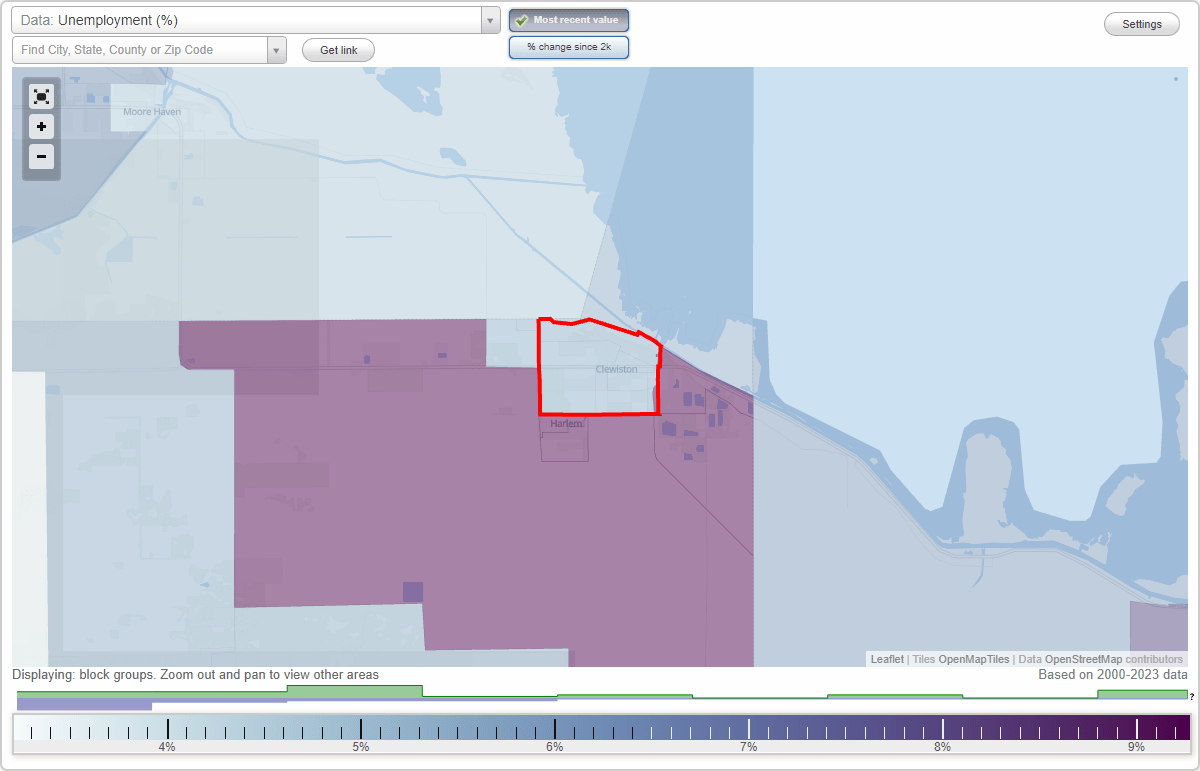Click a green histogram bar above the legend
Viewport: 1200px width, 771px height.
(355, 691)
